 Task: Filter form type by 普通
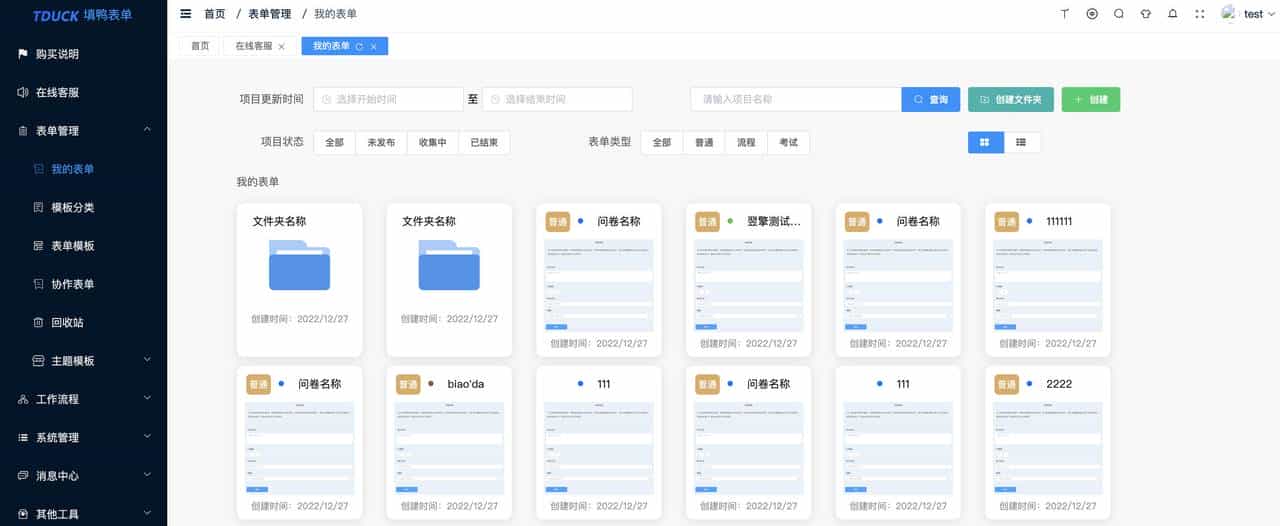pyautogui.click(x=704, y=143)
